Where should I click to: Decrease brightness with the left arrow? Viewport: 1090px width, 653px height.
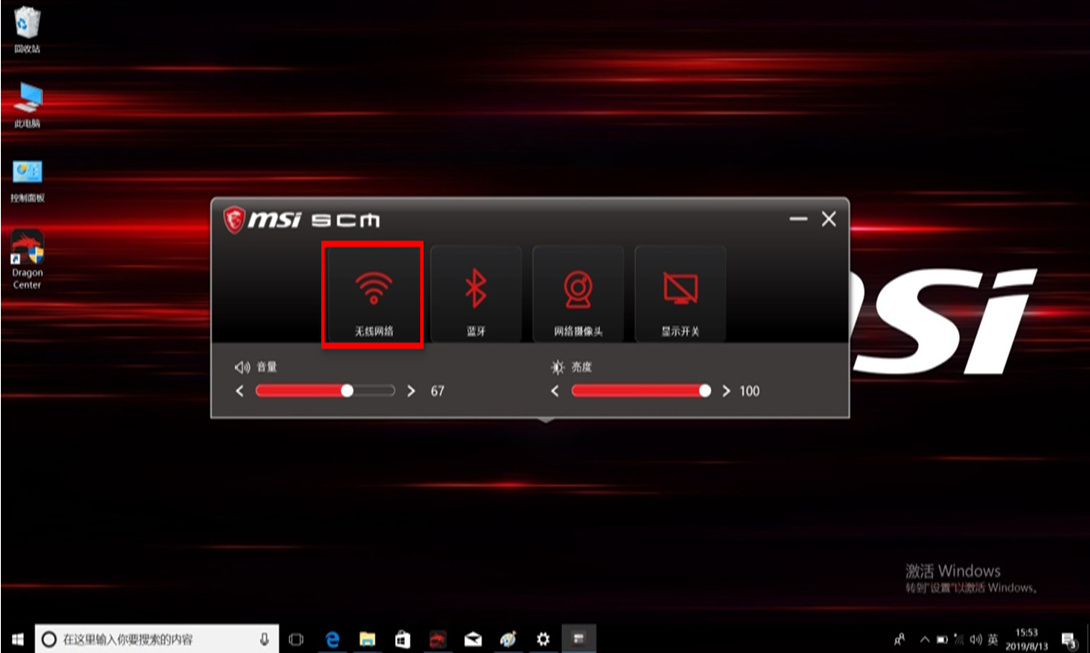[555, 391]
